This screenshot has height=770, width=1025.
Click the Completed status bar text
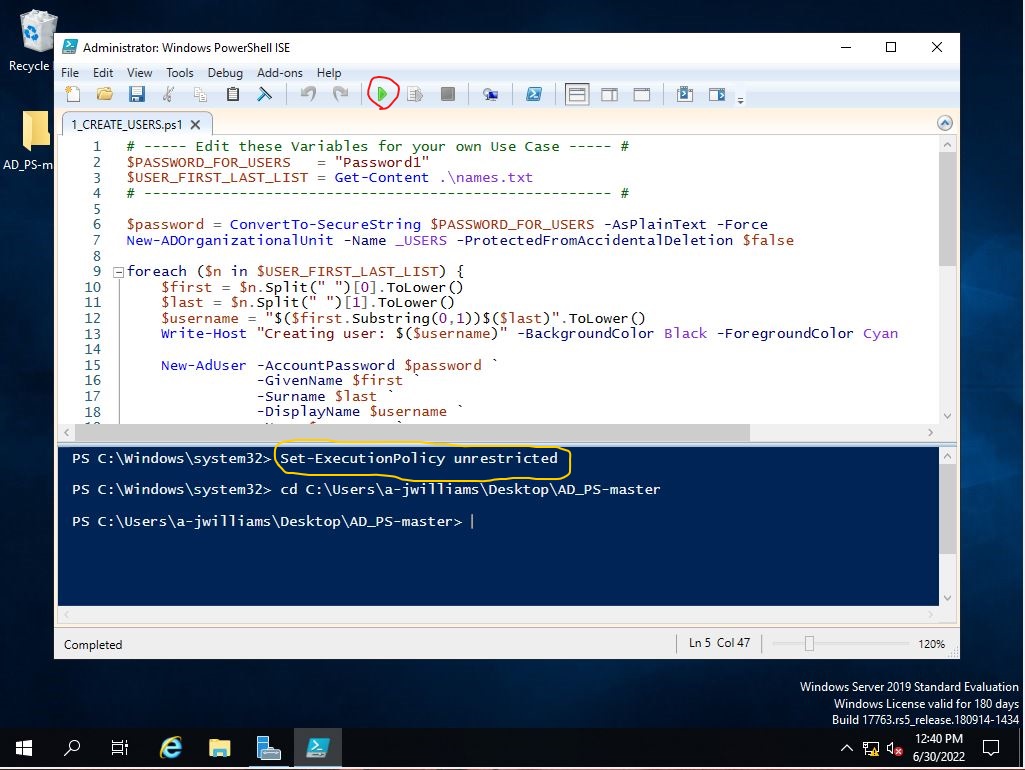click(93, 644)
